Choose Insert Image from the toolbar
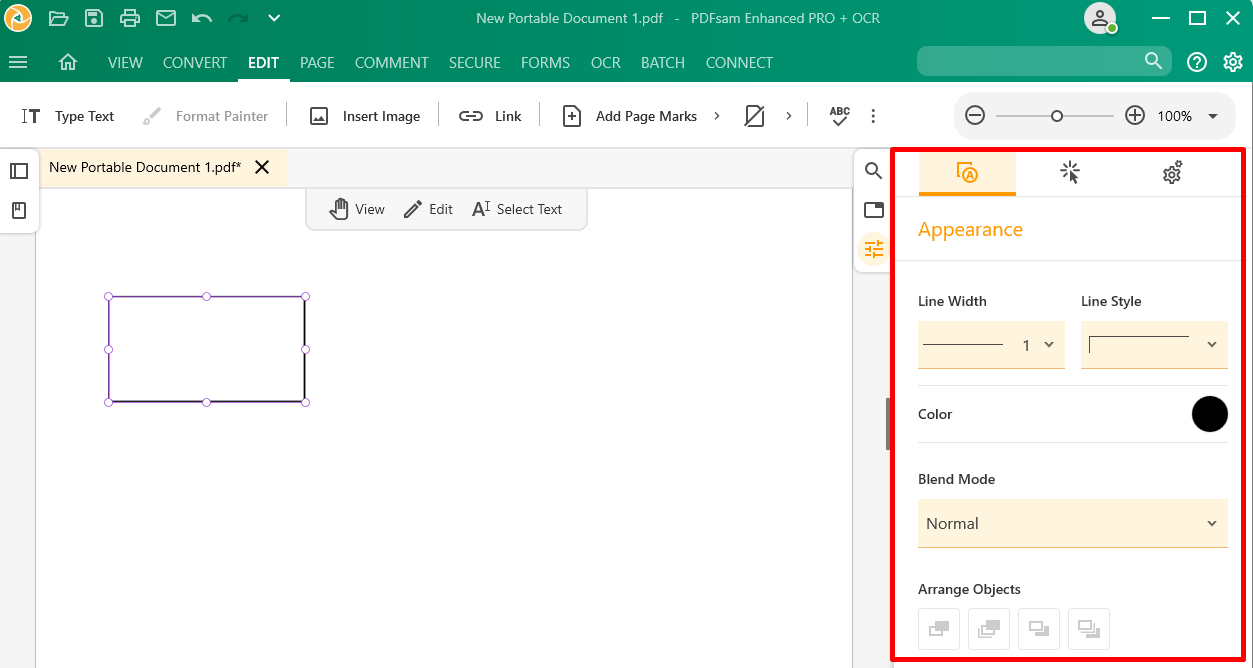Screen dimensions: 1253x668 pyautogui.click(x=364, y=116)
